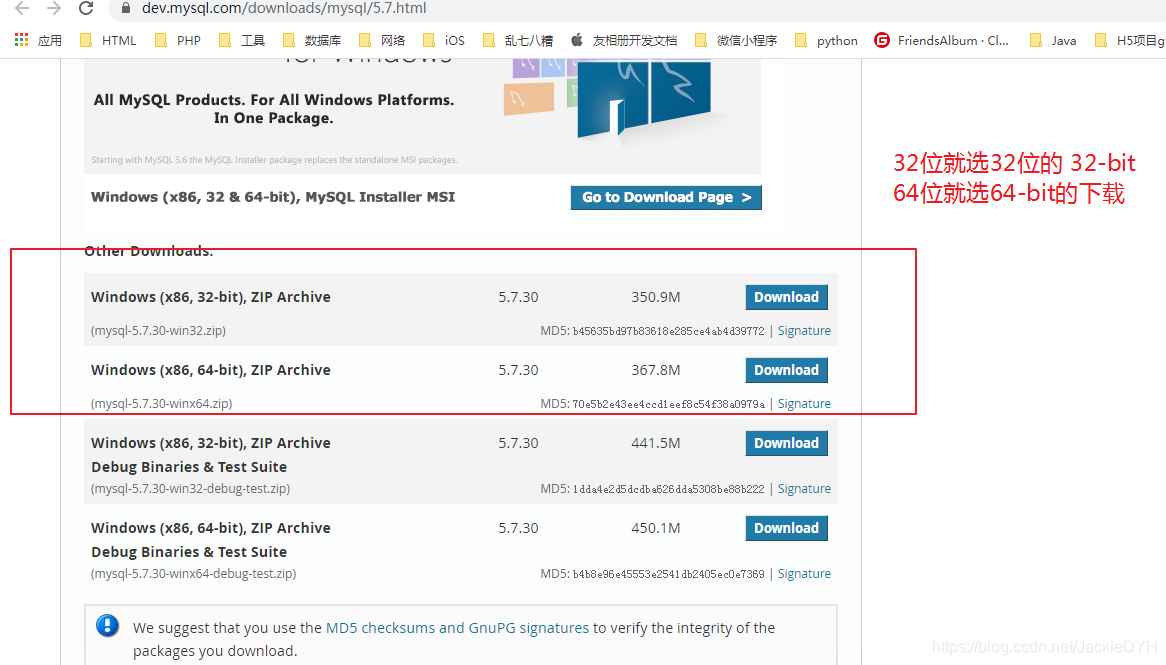The height and width of the screenshot is (665, 1166).
Task: Click MD5 hash of winx64 zip
Action: [x=668, y=404]
